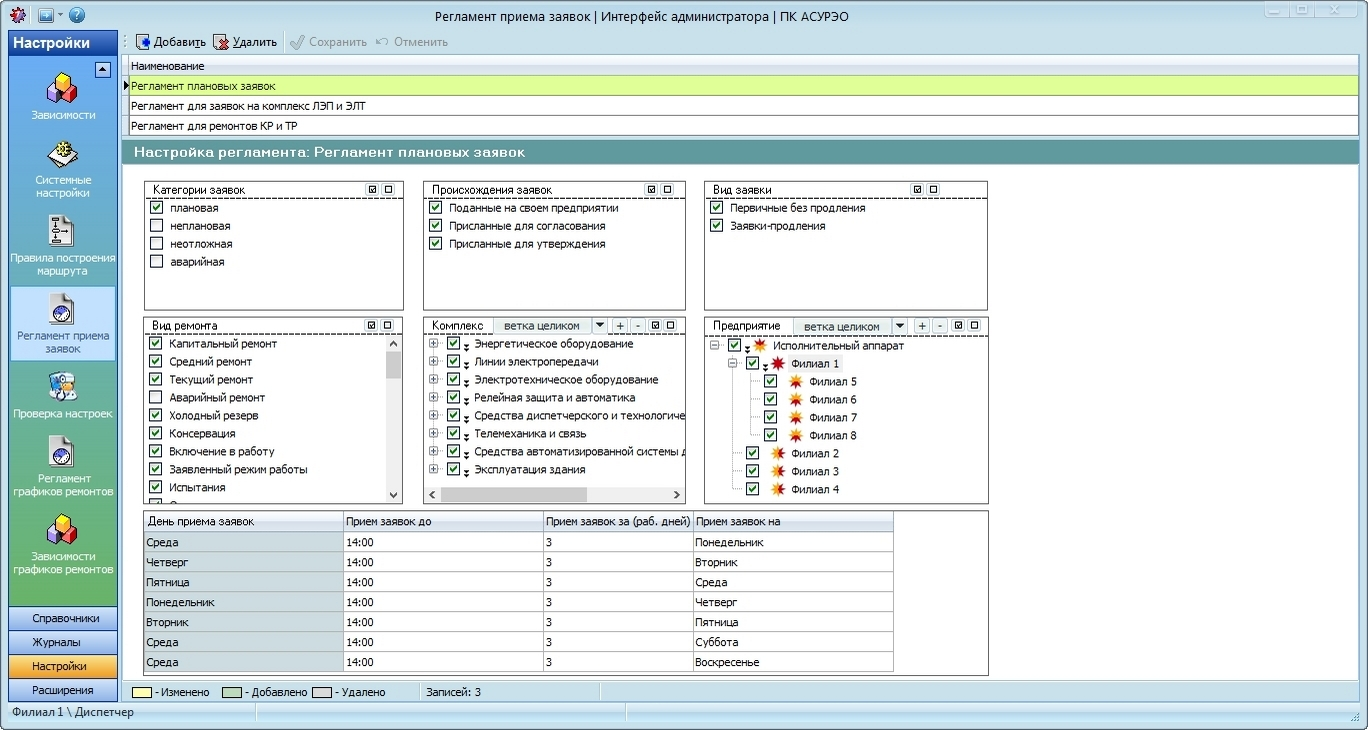Enable the неплановая category checkbox
The width and height of the screenshot is (1368, 730).
coord(156,226)
